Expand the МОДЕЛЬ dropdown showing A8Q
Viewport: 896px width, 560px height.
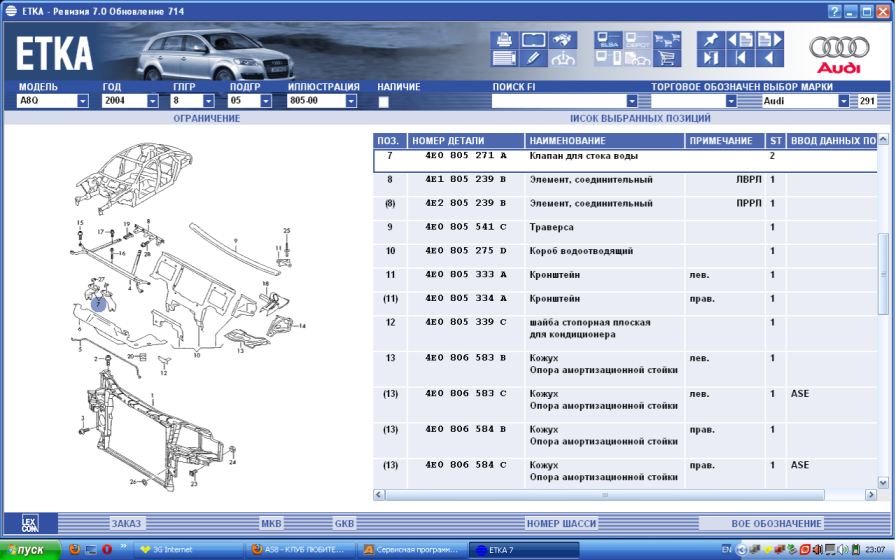click(x=82, y=101)
